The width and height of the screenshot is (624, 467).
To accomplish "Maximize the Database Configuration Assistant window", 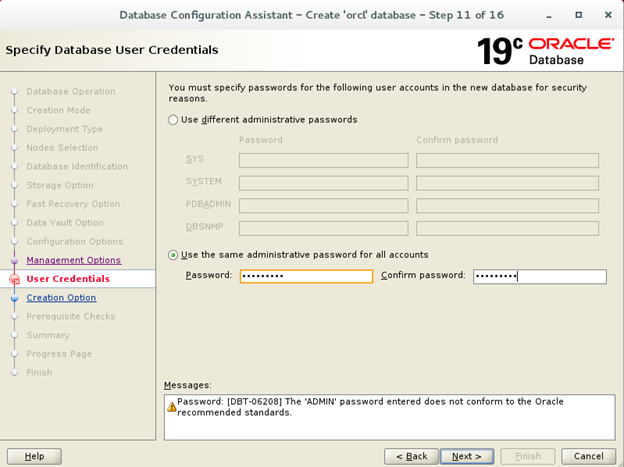I will tap(579, 15).
